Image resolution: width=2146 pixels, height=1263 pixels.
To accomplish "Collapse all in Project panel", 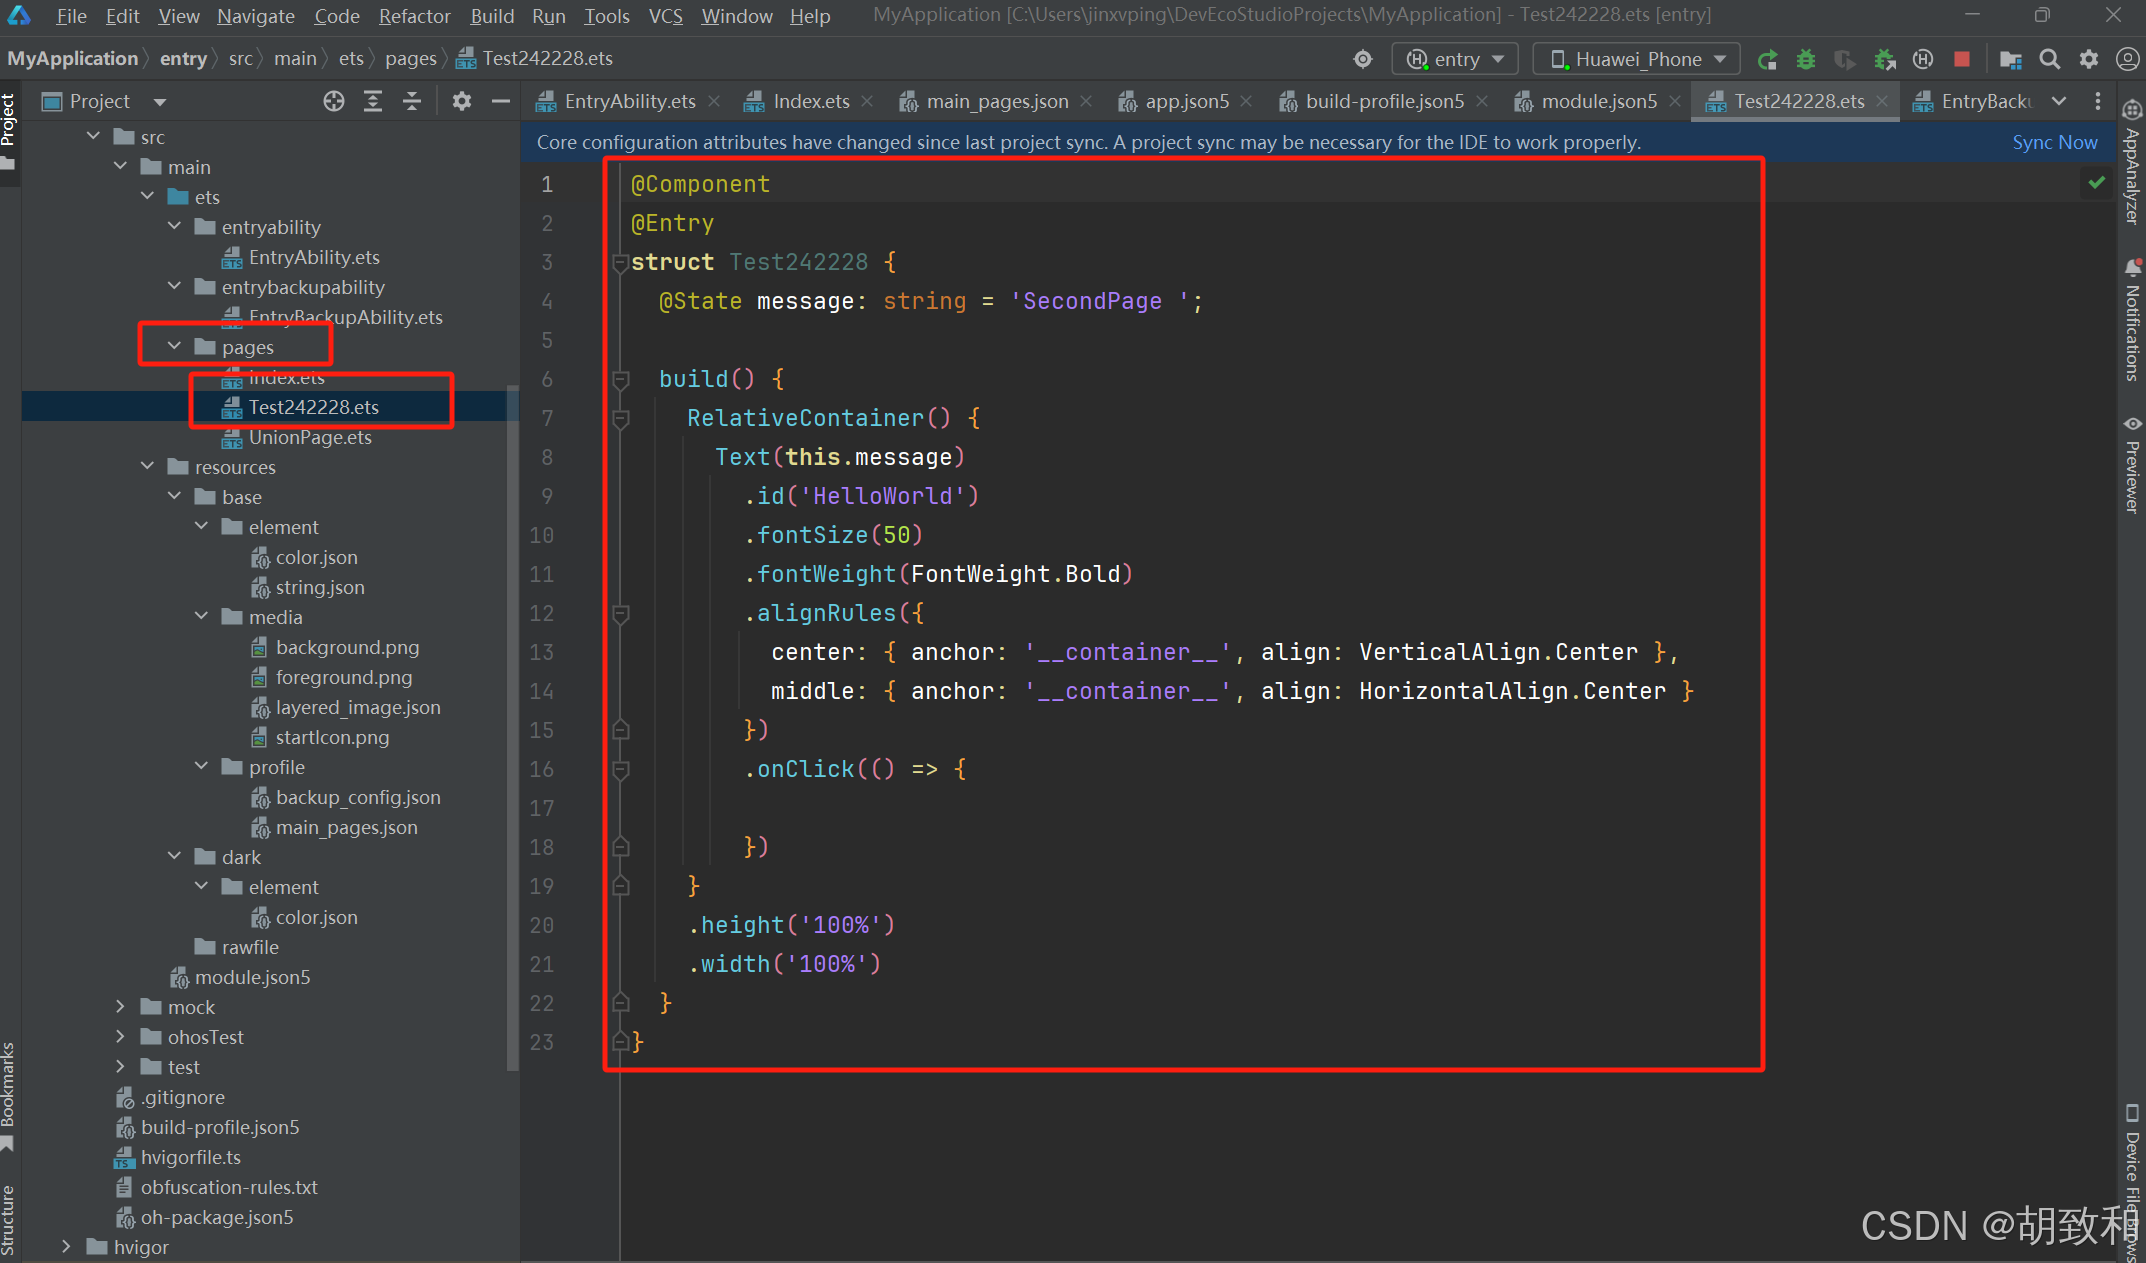I will click(x=411, y=101).
